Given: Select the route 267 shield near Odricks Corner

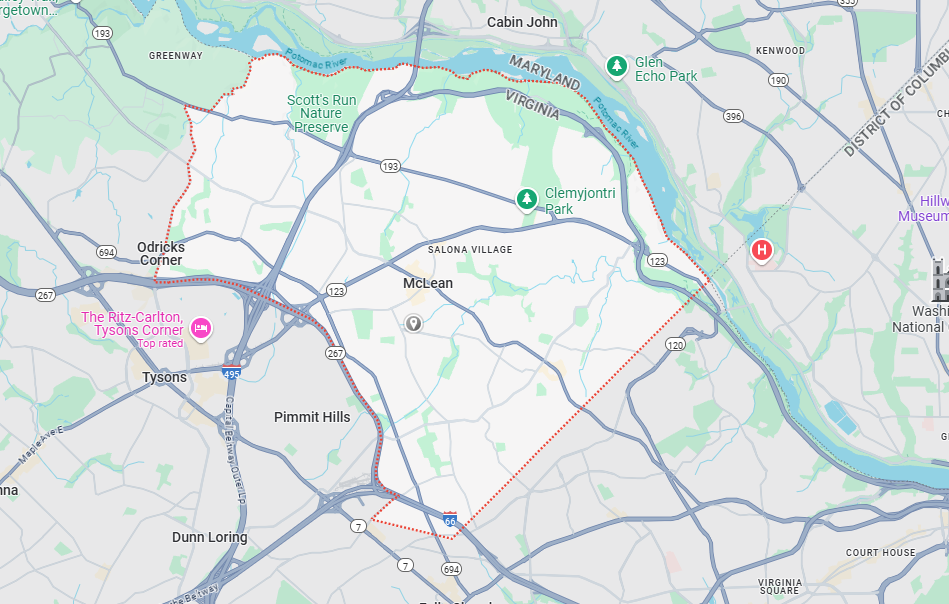Looking at the screenshot, I should pos(45,295).
